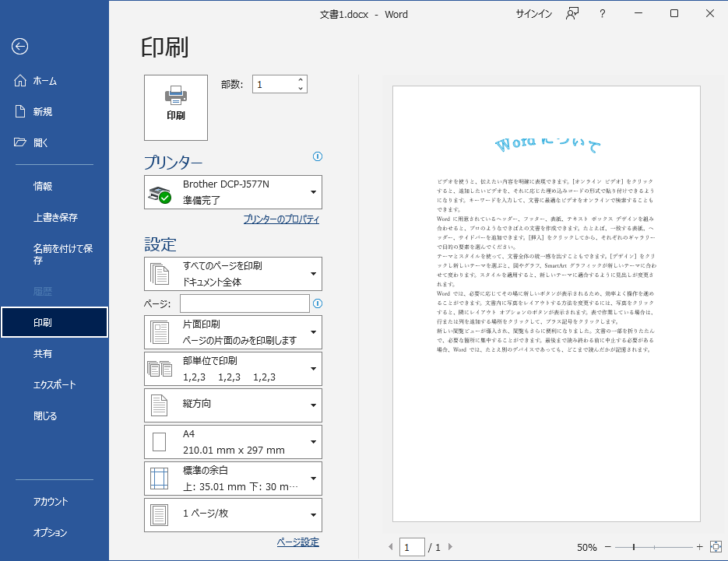Open the 1 ページ/枚 dropdown

[x=233, y=515]
